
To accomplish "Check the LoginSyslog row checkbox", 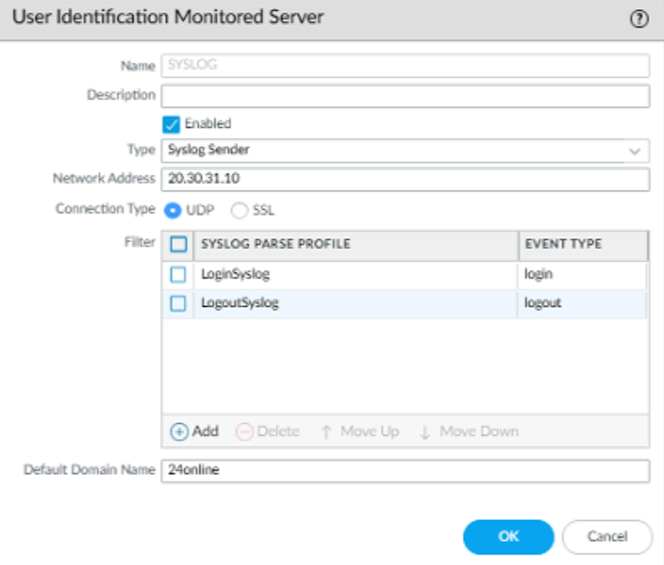I will [x=178, y=274].
